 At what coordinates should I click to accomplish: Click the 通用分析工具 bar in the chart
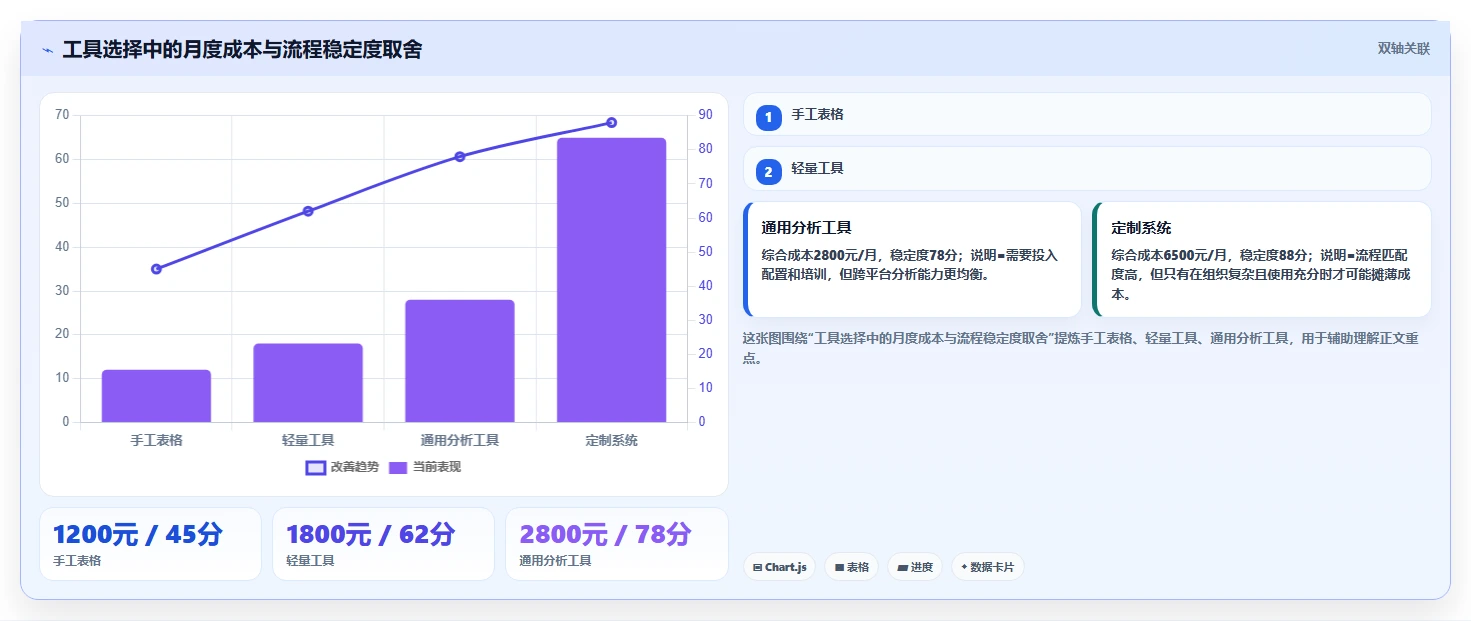pyautogui.click(x=460, y=361)
